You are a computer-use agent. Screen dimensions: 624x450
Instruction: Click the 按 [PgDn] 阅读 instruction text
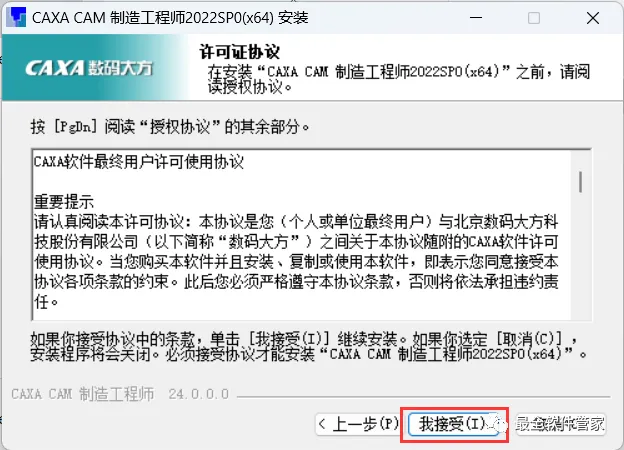coord(170,127)
